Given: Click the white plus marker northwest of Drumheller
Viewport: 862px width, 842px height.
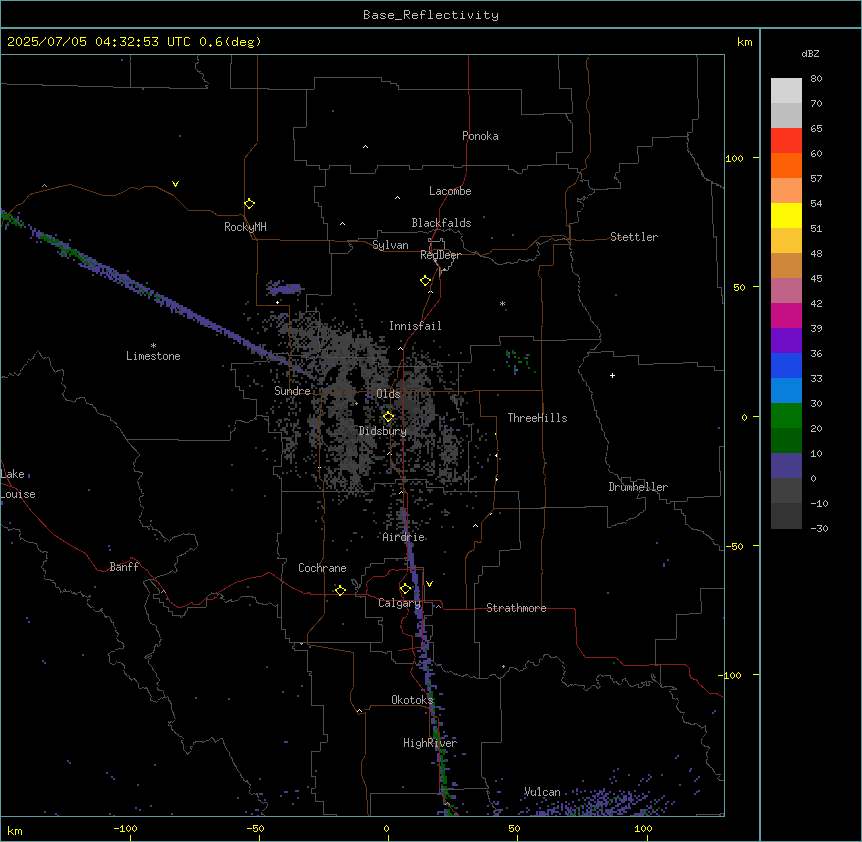Looking at the screenshot, I should (x=612, y=375).
